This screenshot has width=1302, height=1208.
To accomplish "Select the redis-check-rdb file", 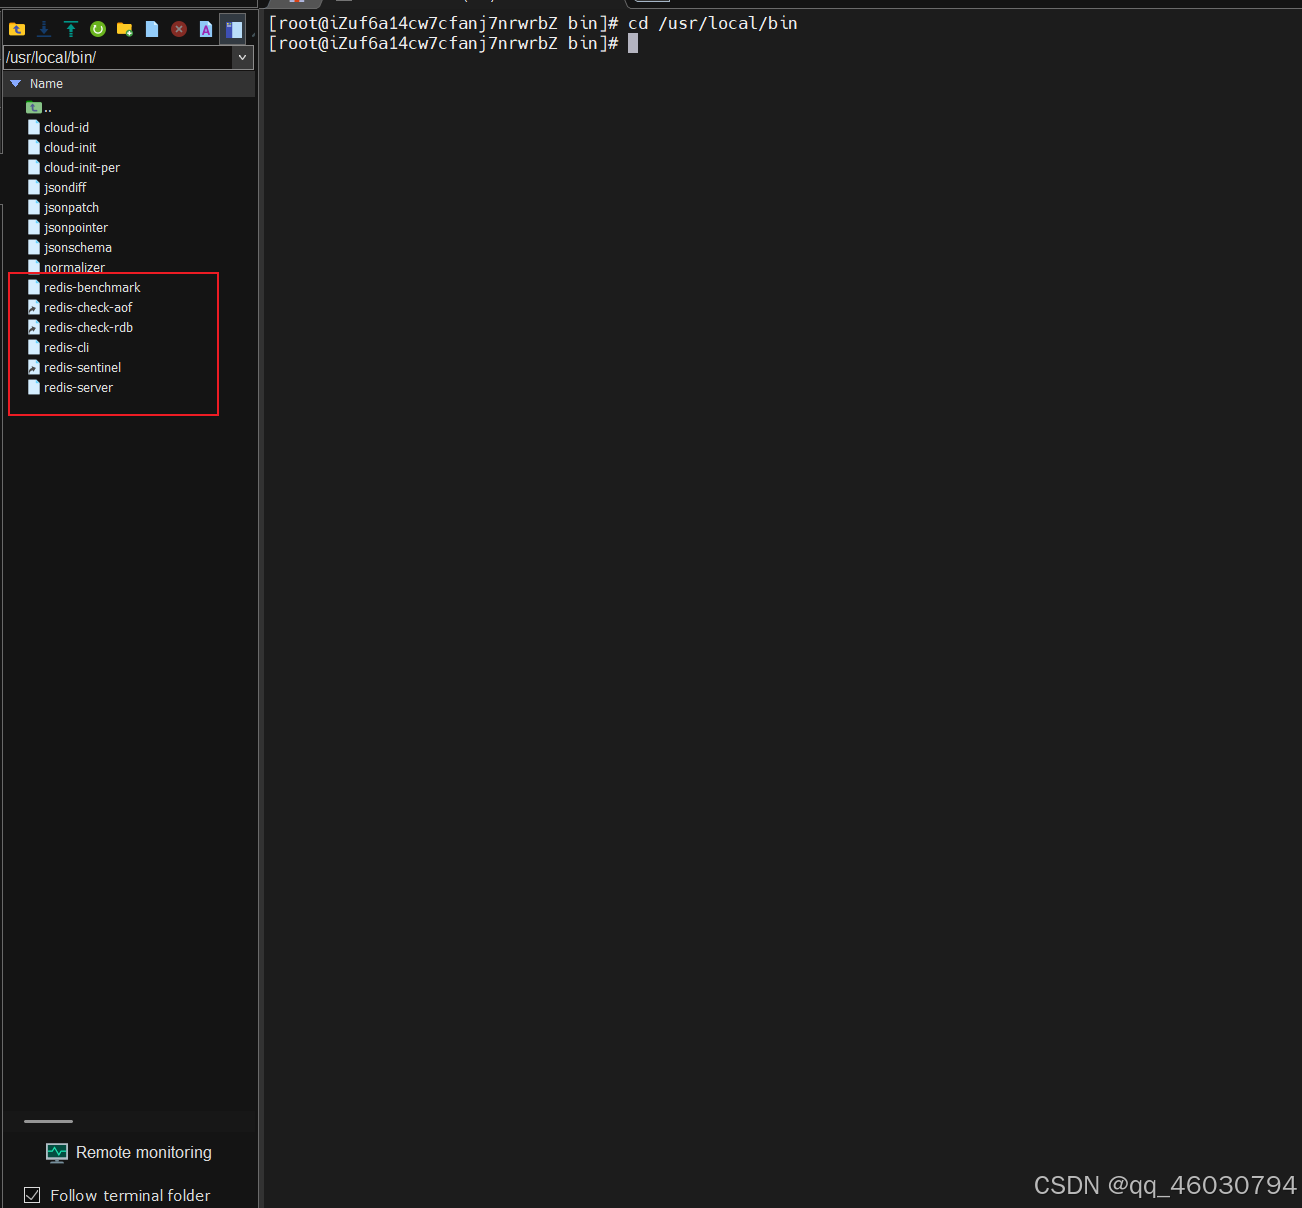I will tap(88, 327).
